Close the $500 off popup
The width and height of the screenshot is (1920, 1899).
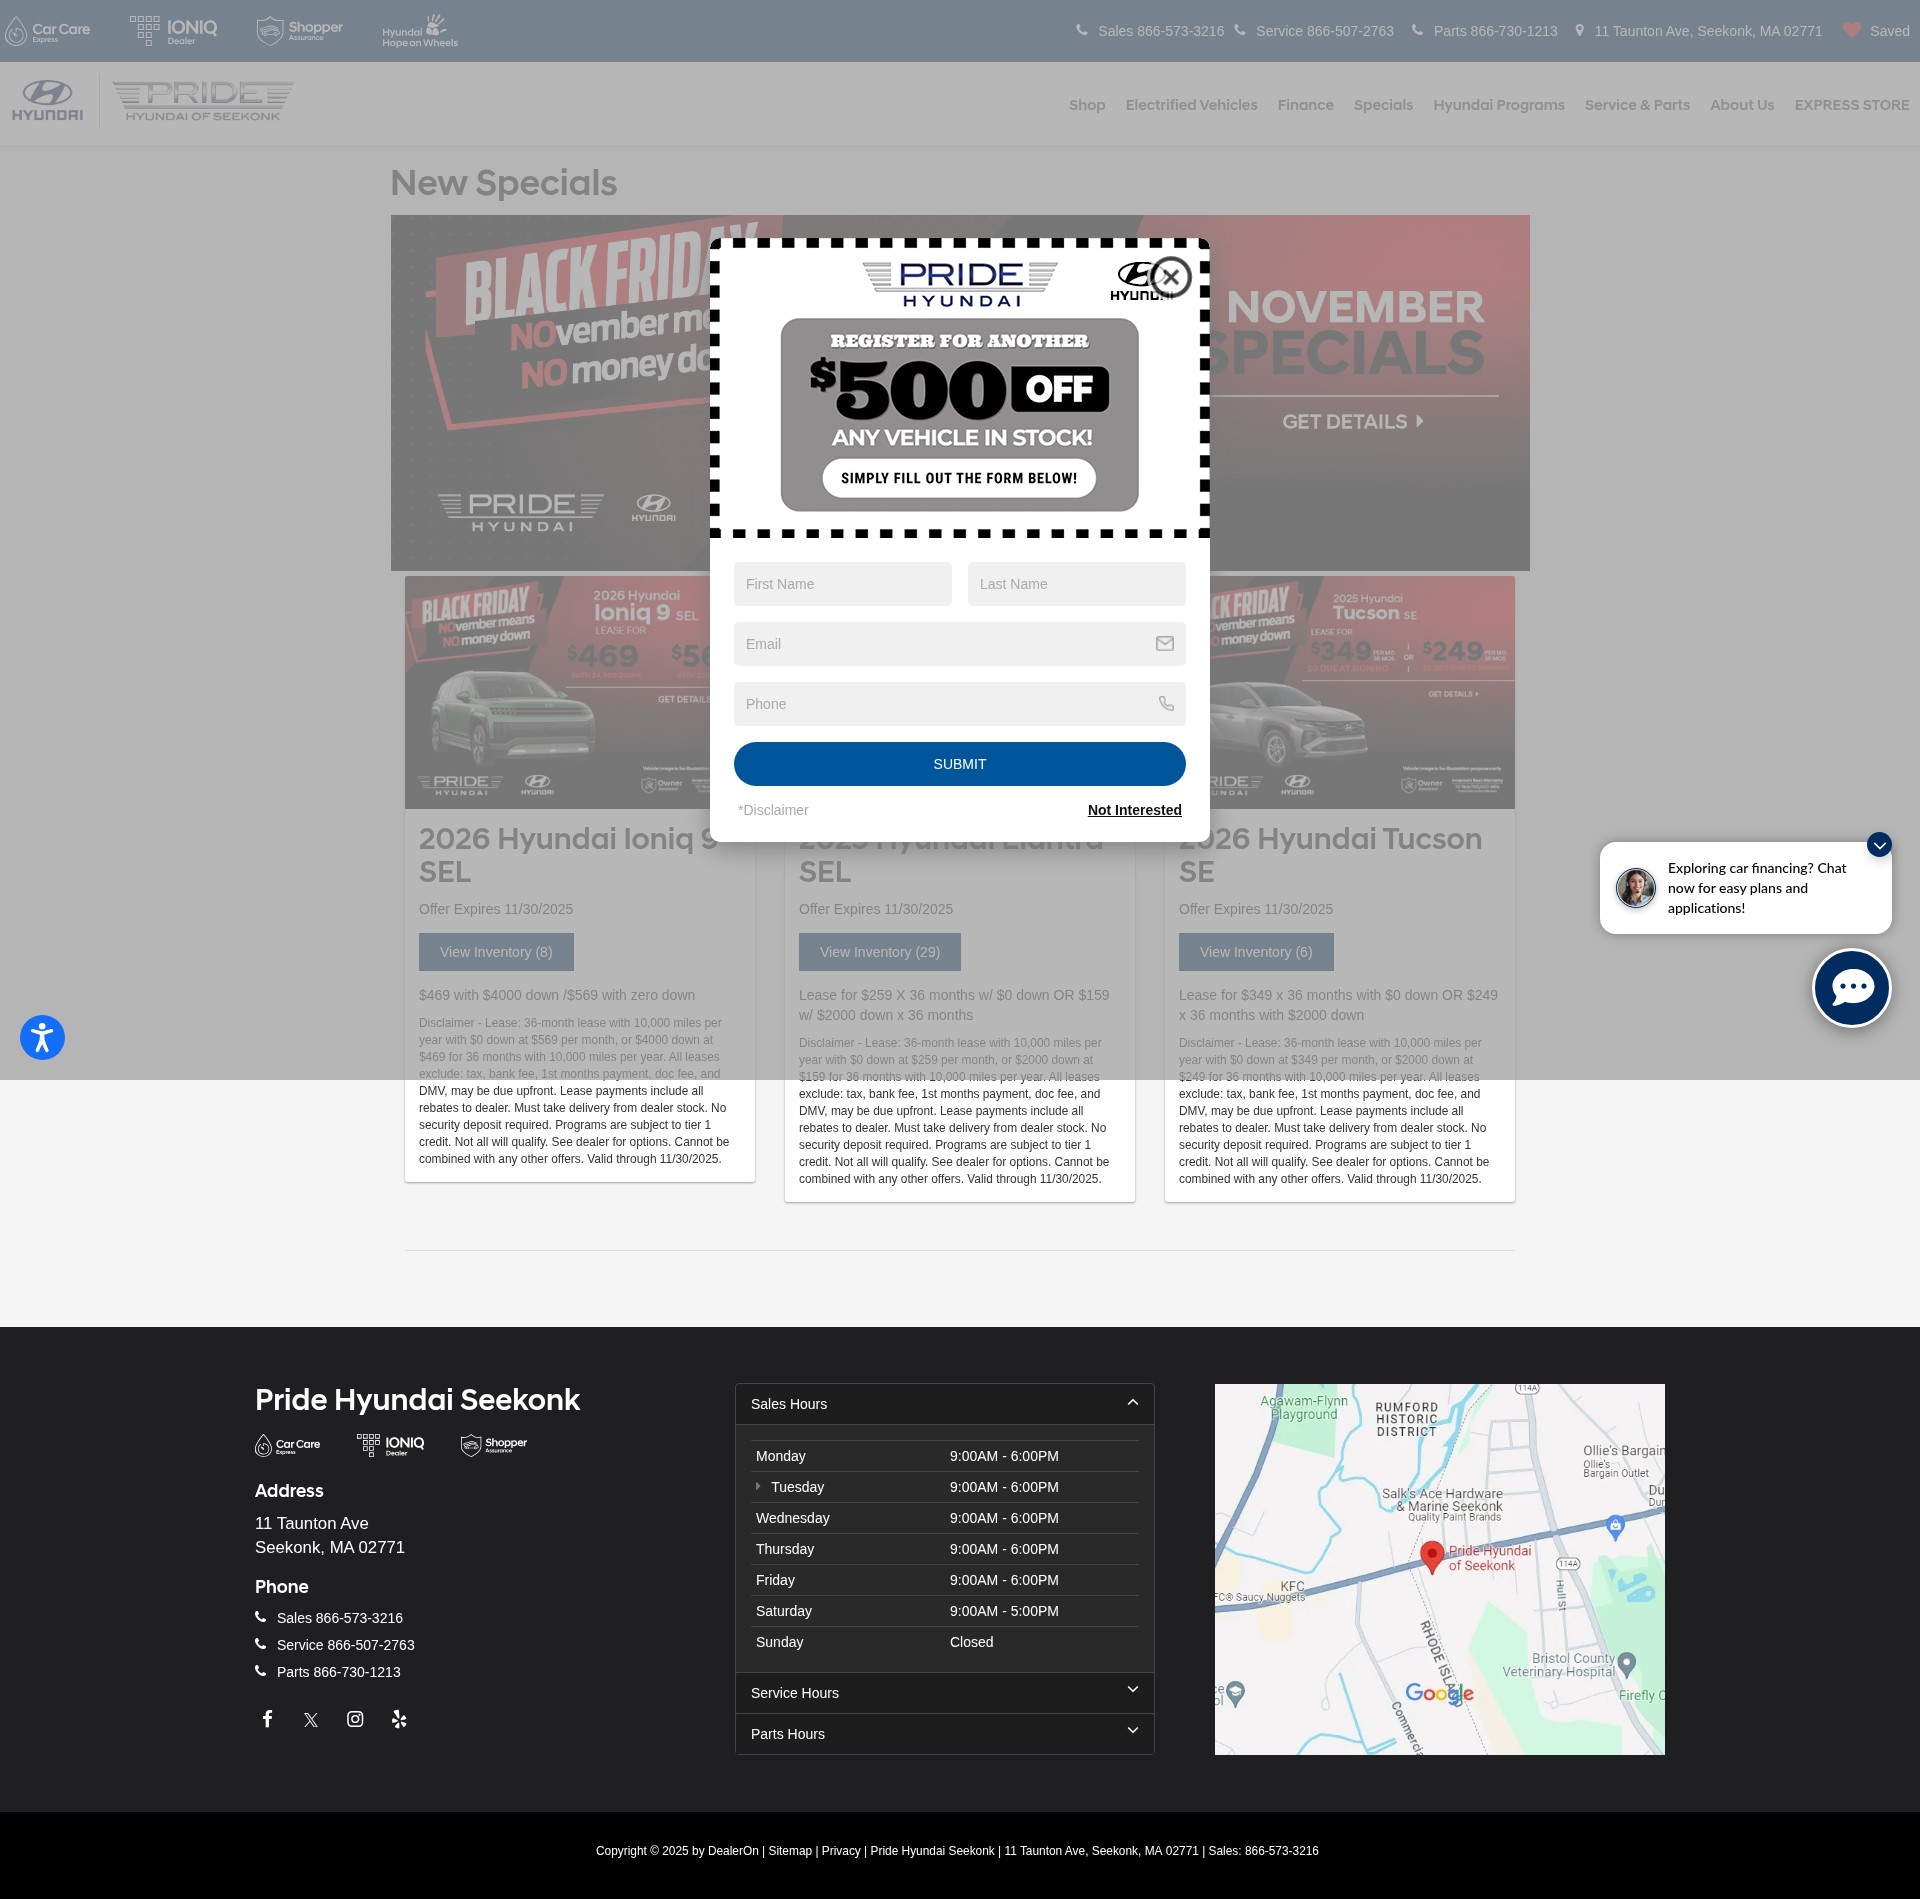(1171, 277)
